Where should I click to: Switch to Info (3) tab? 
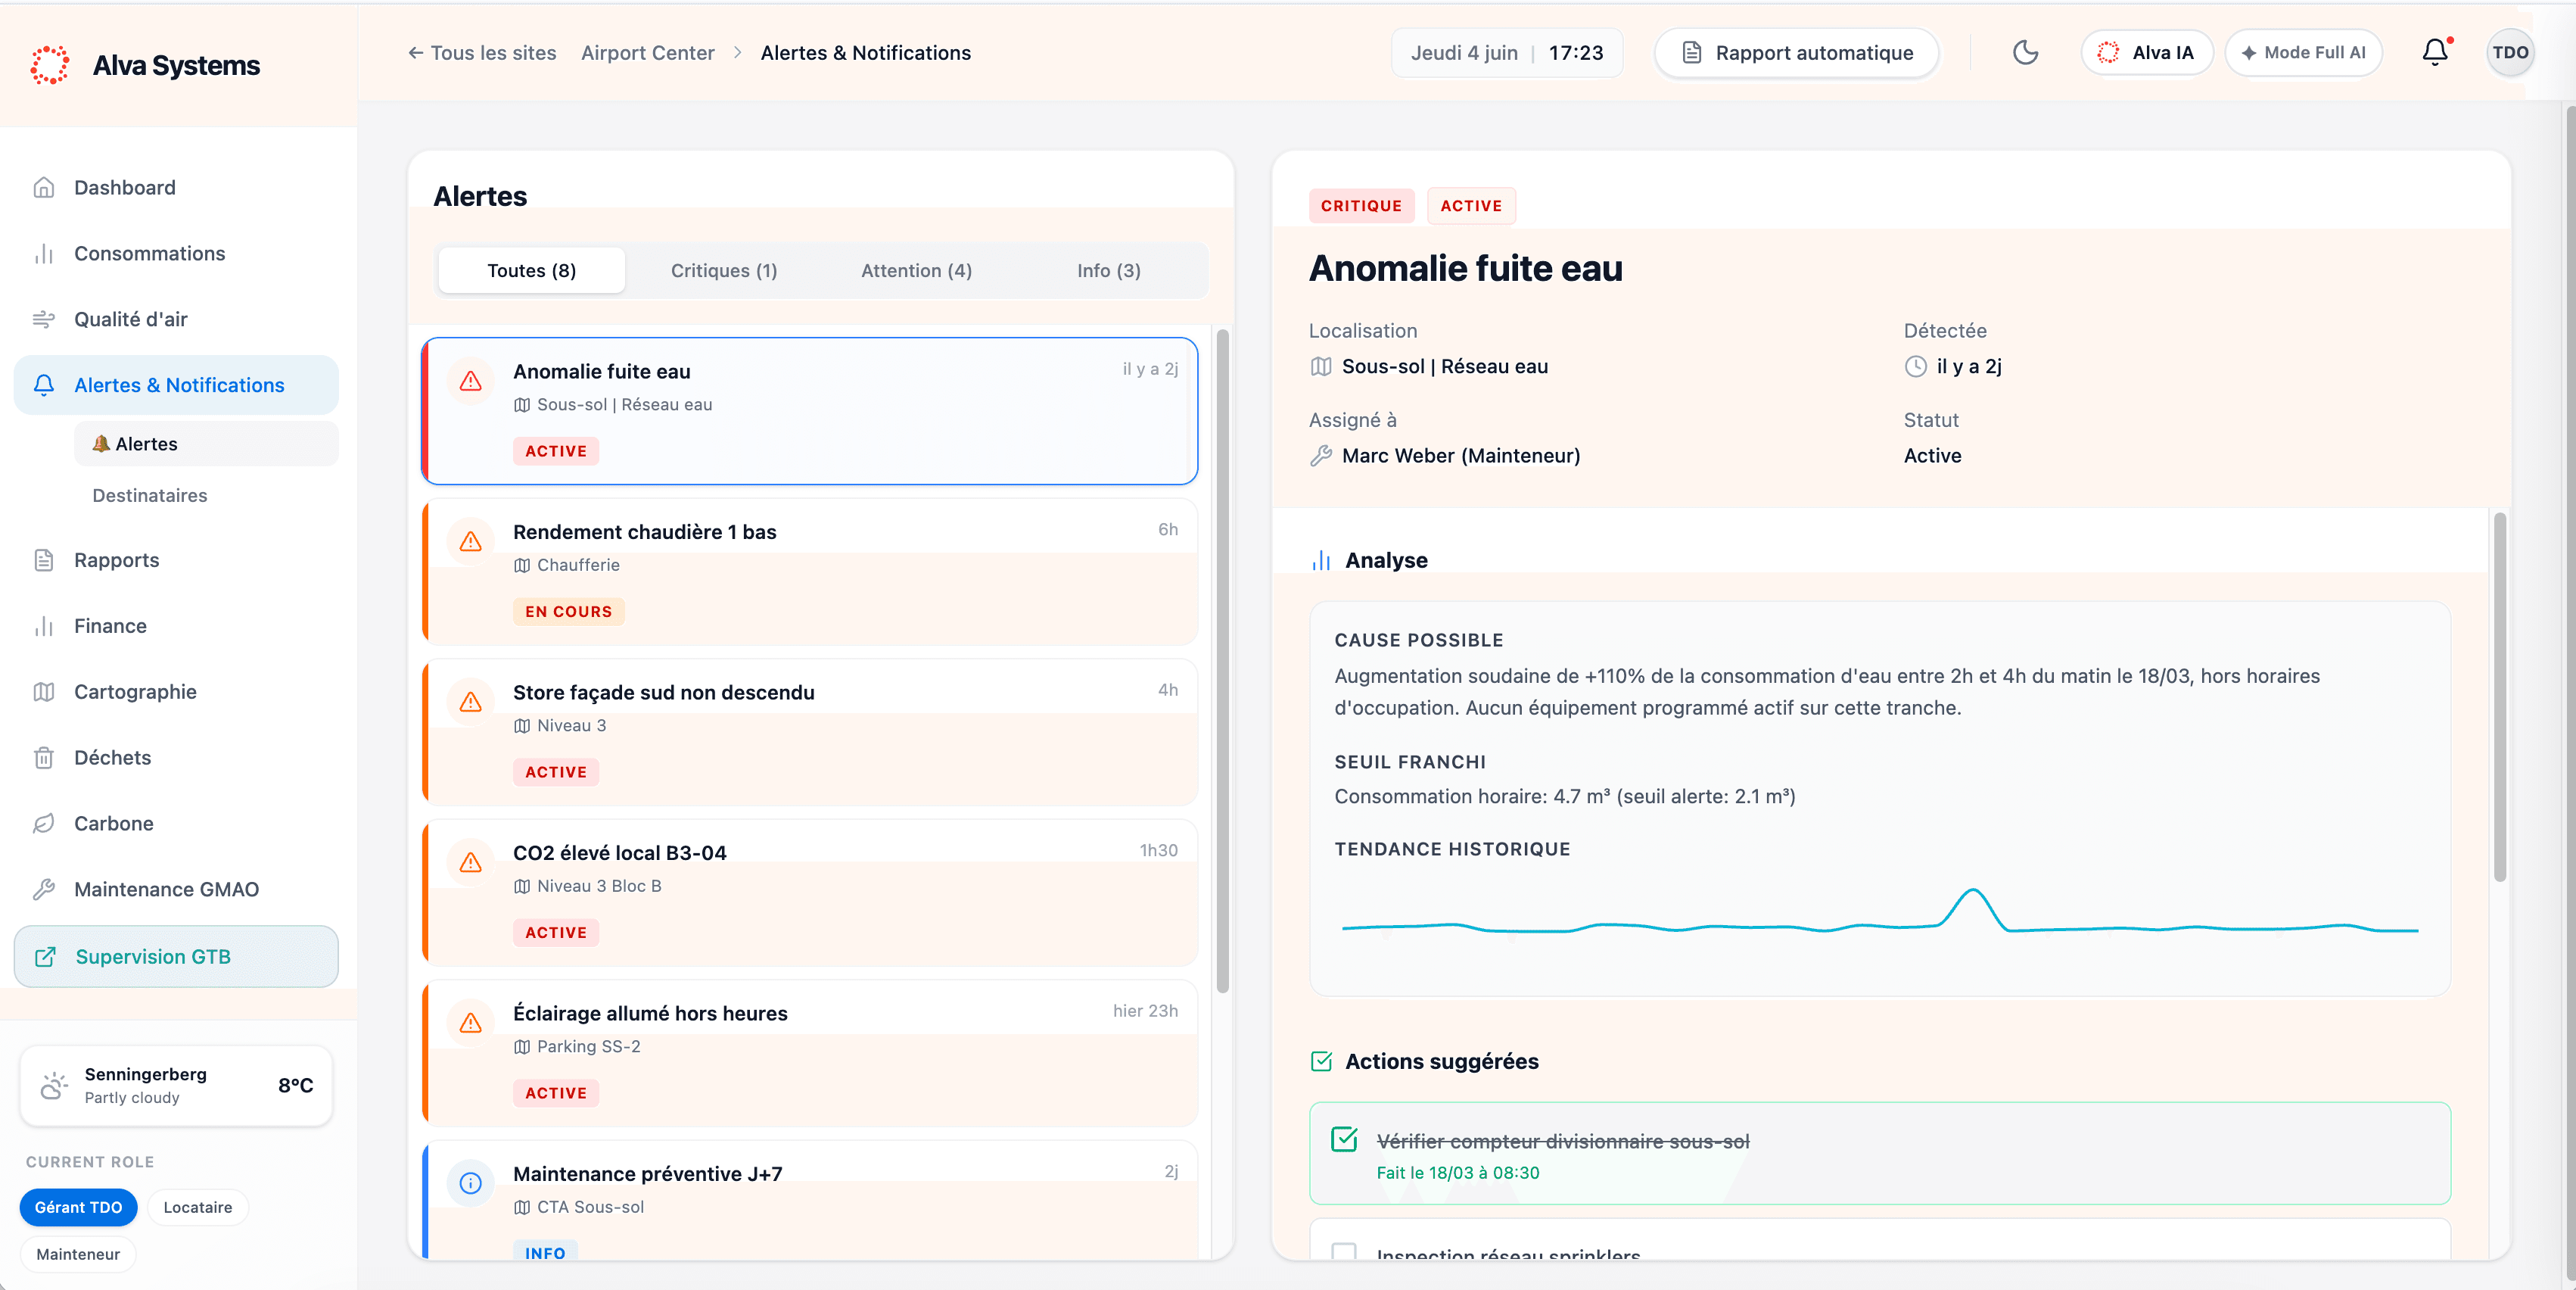click(1108, 271)
